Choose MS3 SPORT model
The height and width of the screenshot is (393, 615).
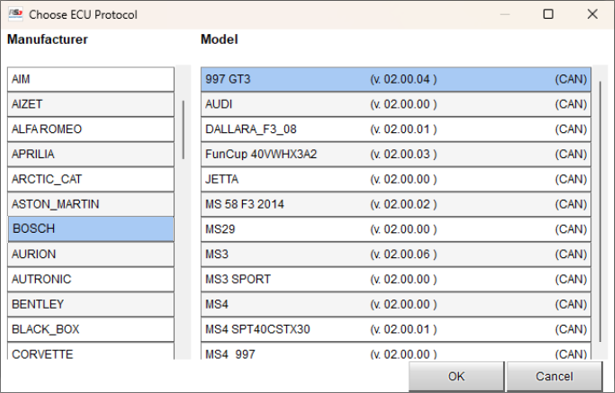(396, 279)
